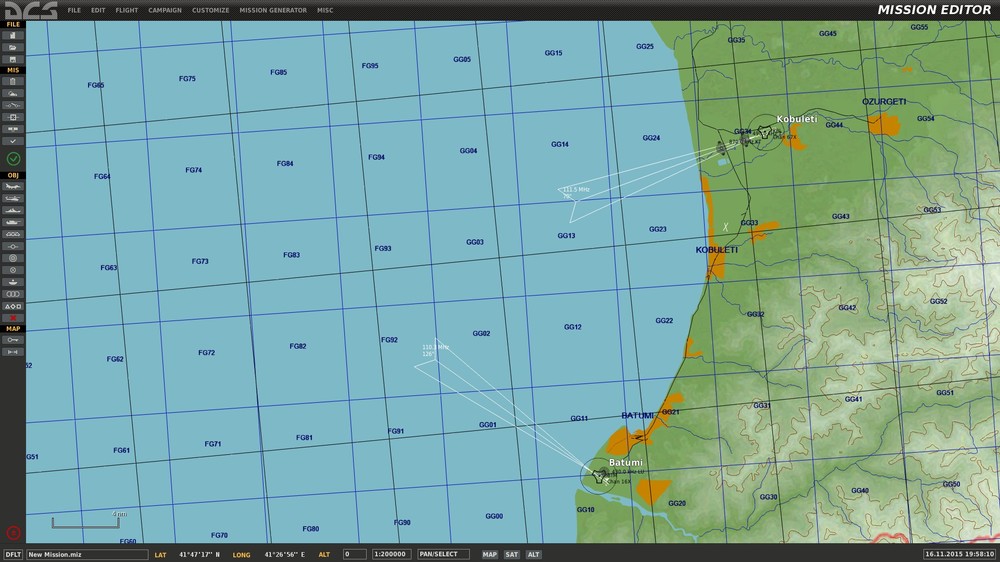Click grid square label FG95

370,66
